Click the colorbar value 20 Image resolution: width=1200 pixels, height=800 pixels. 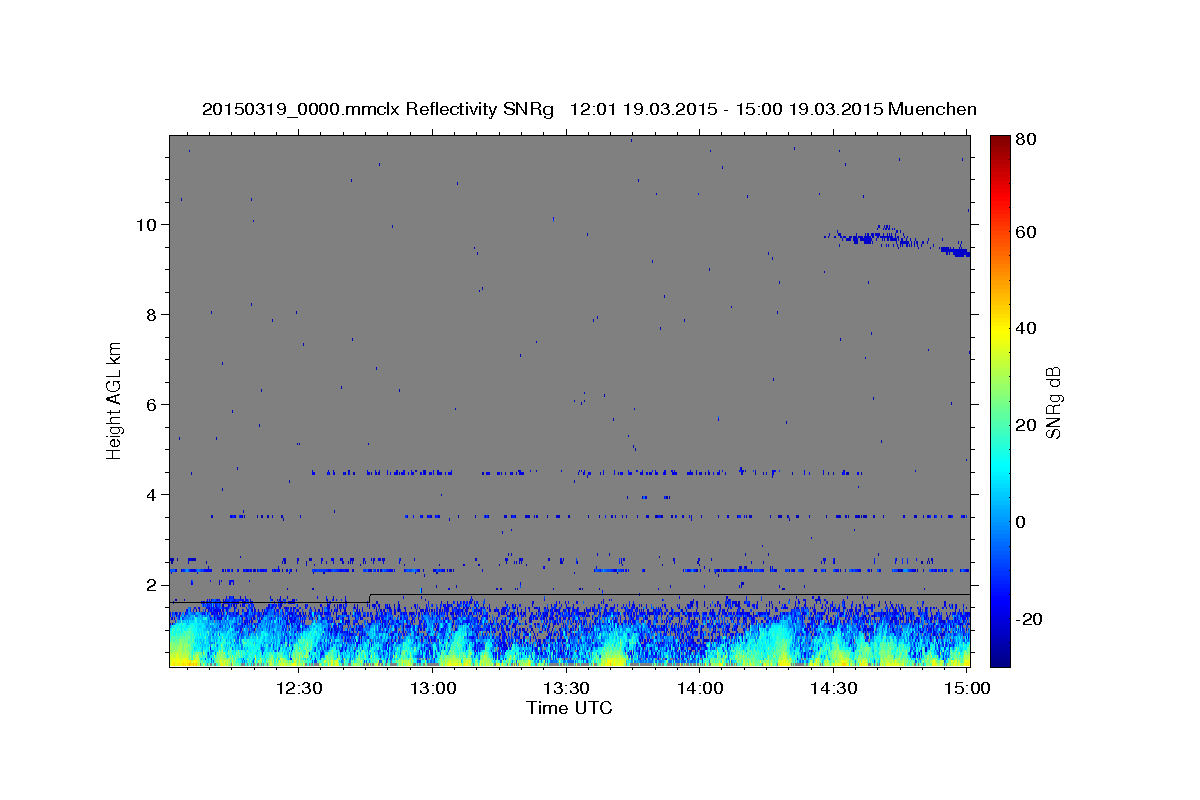pos(1026,425)
